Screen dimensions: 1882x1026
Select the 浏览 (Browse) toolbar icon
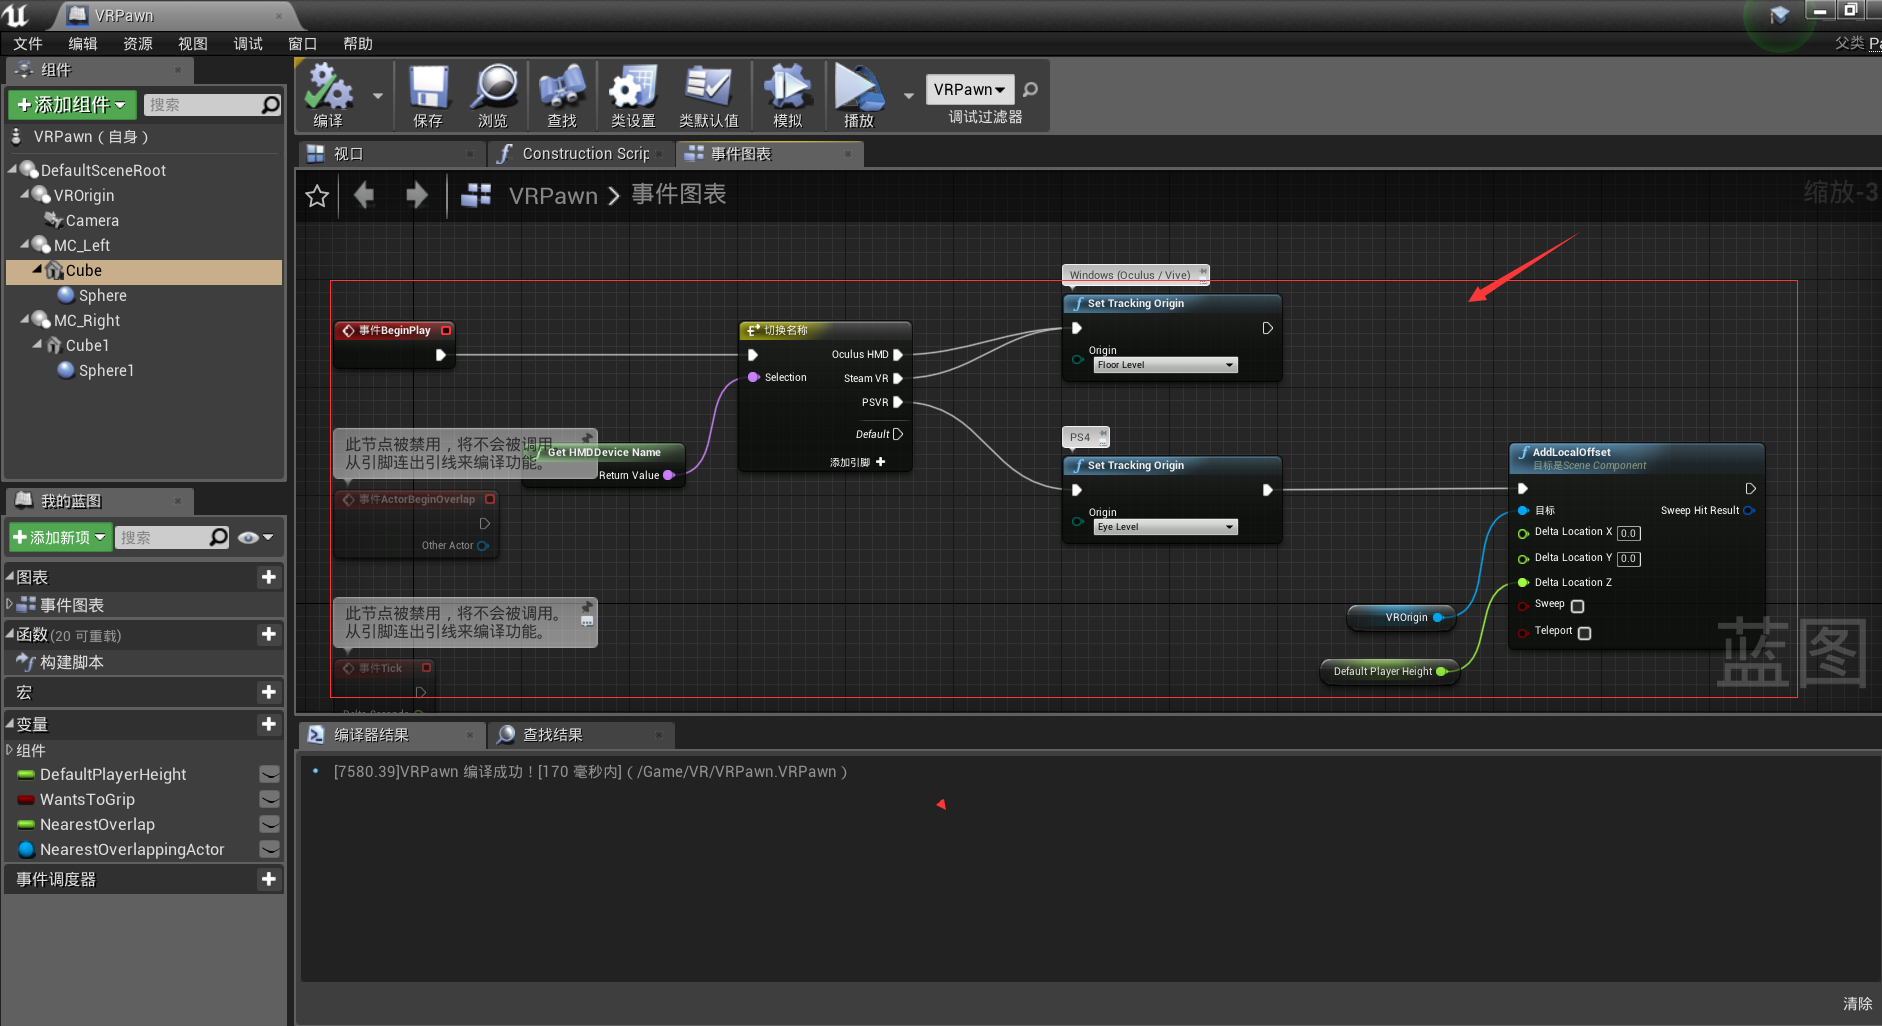[x=494, y=90]
